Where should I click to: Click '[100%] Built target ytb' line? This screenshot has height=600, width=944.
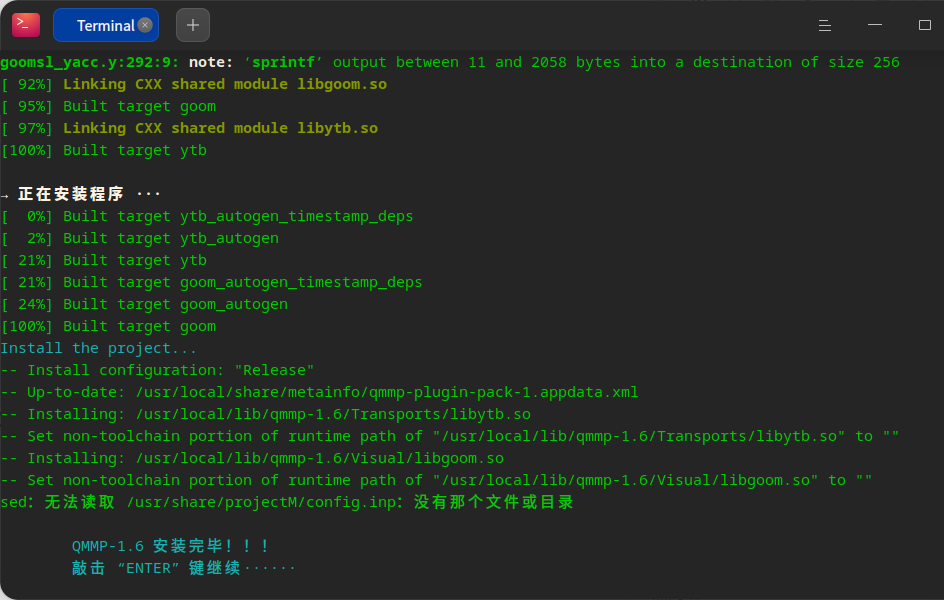click(104, 150)
